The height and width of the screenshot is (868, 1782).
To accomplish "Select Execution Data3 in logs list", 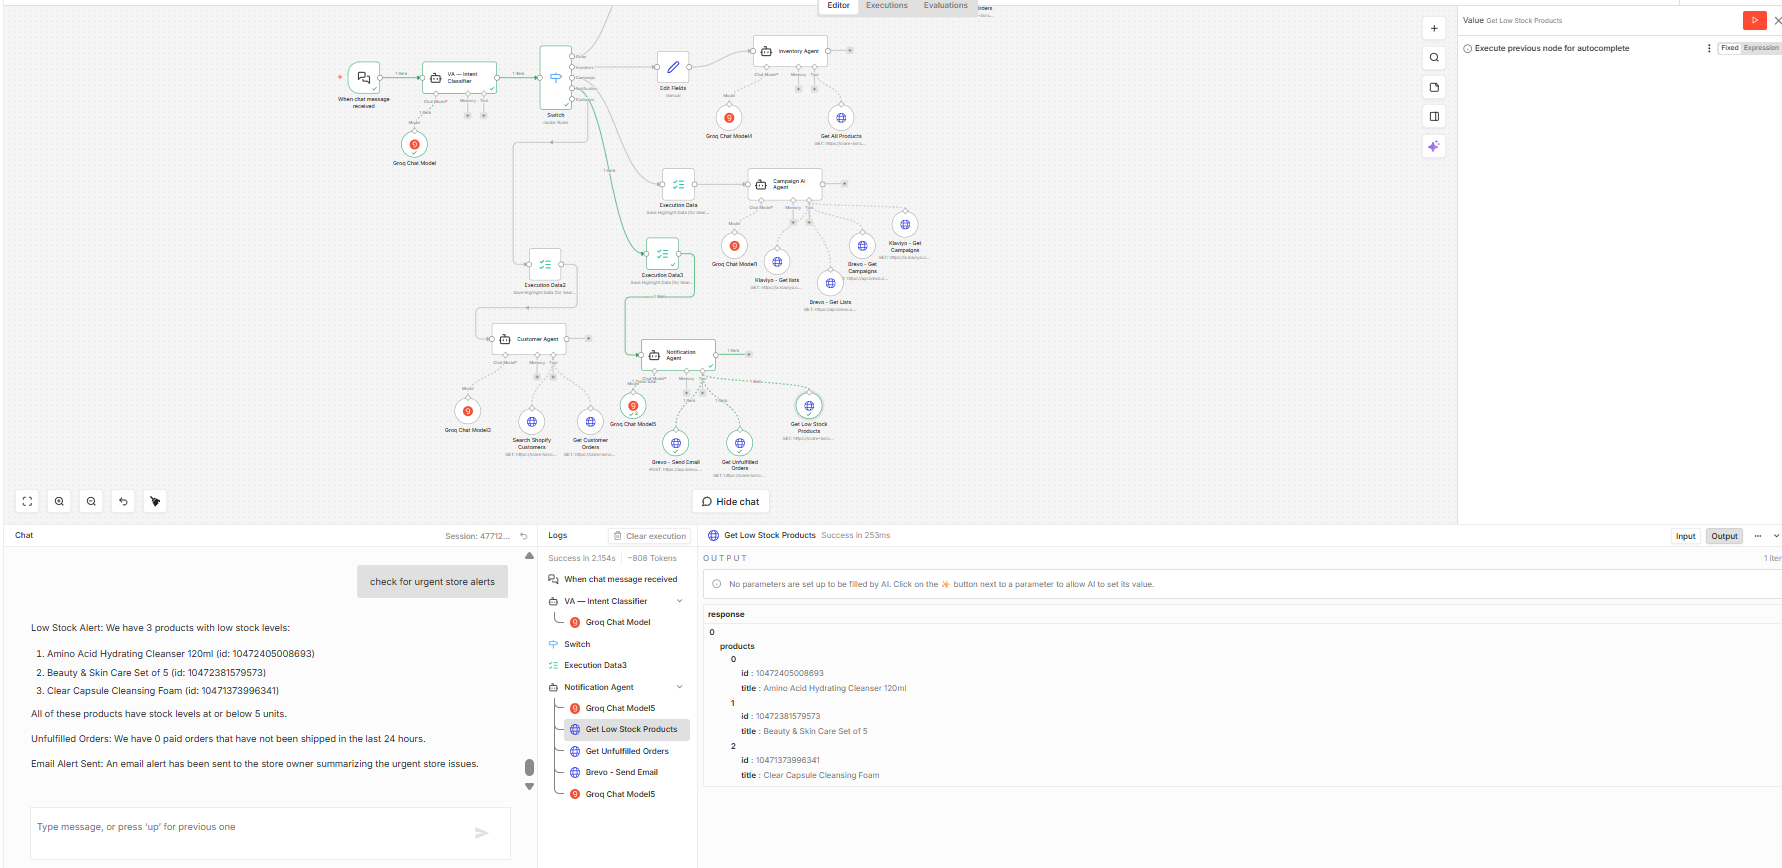I will click(595, 665).
